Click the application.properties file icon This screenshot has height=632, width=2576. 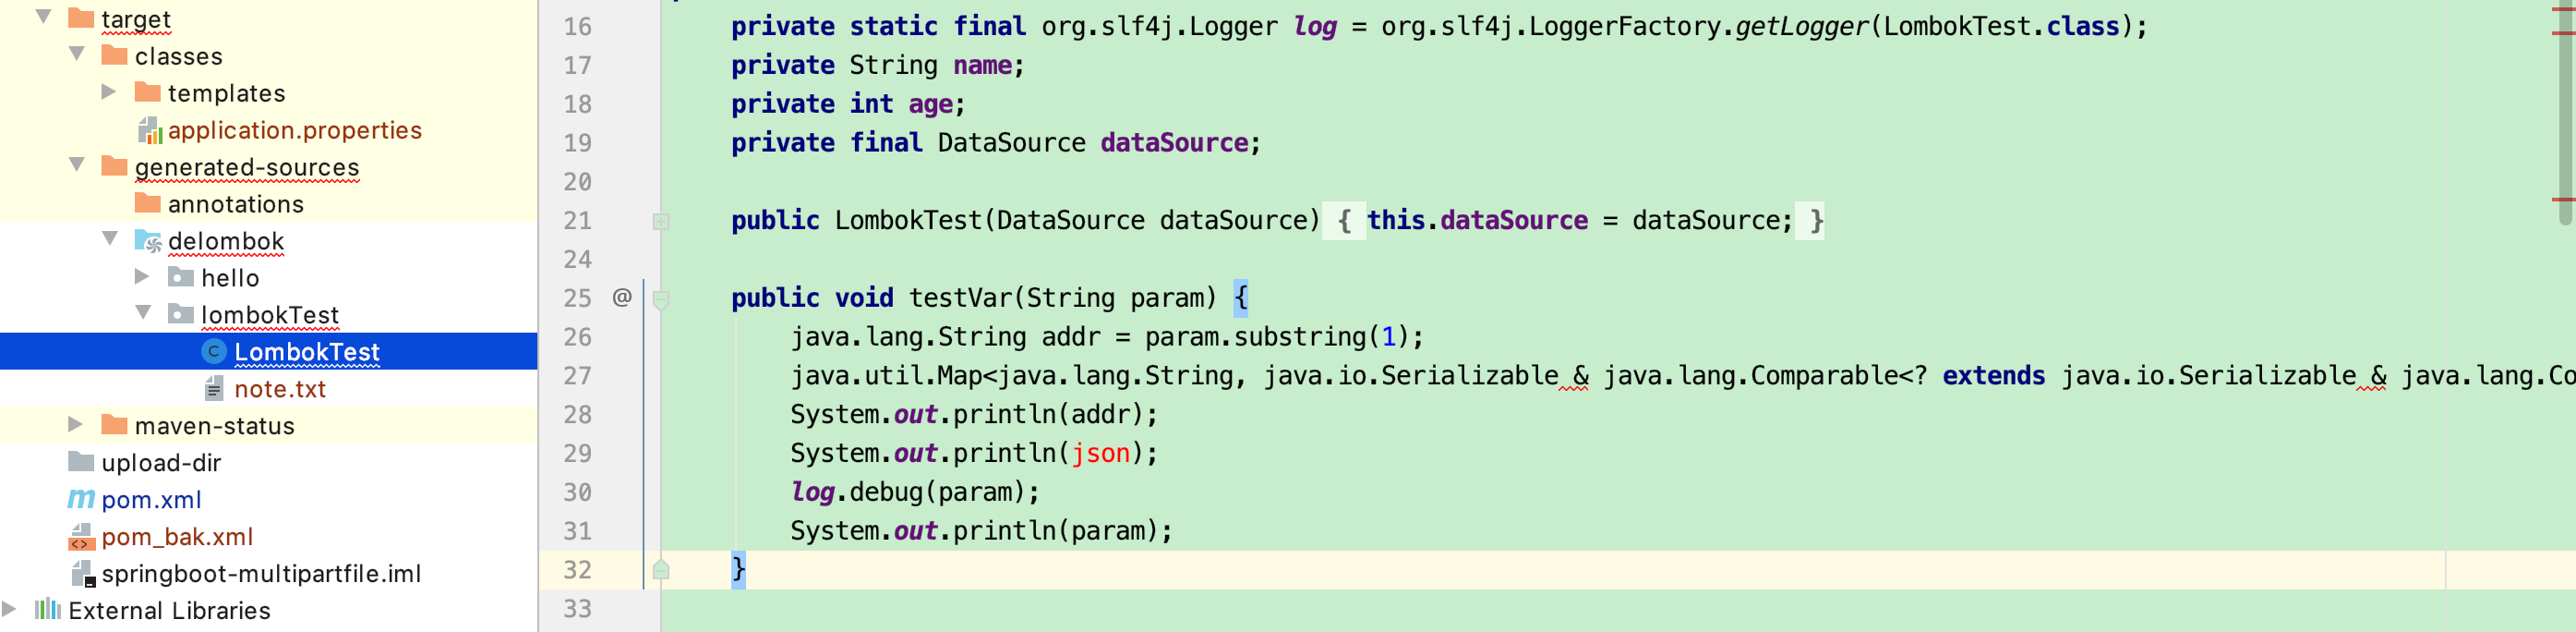151,130
